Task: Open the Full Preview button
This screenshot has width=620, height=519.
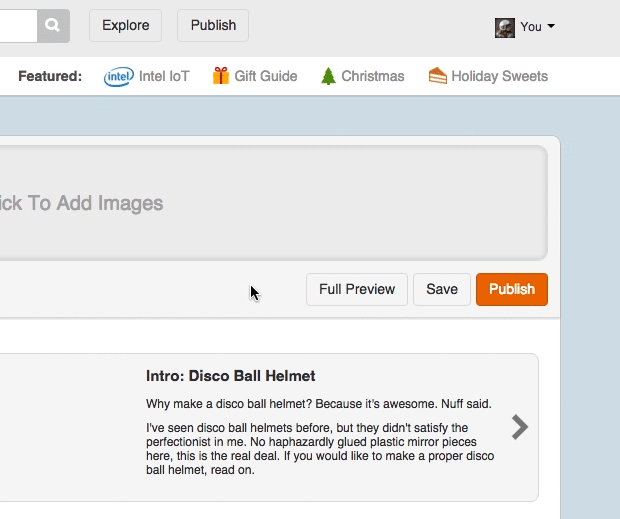Action: click(x=357, y=289)
